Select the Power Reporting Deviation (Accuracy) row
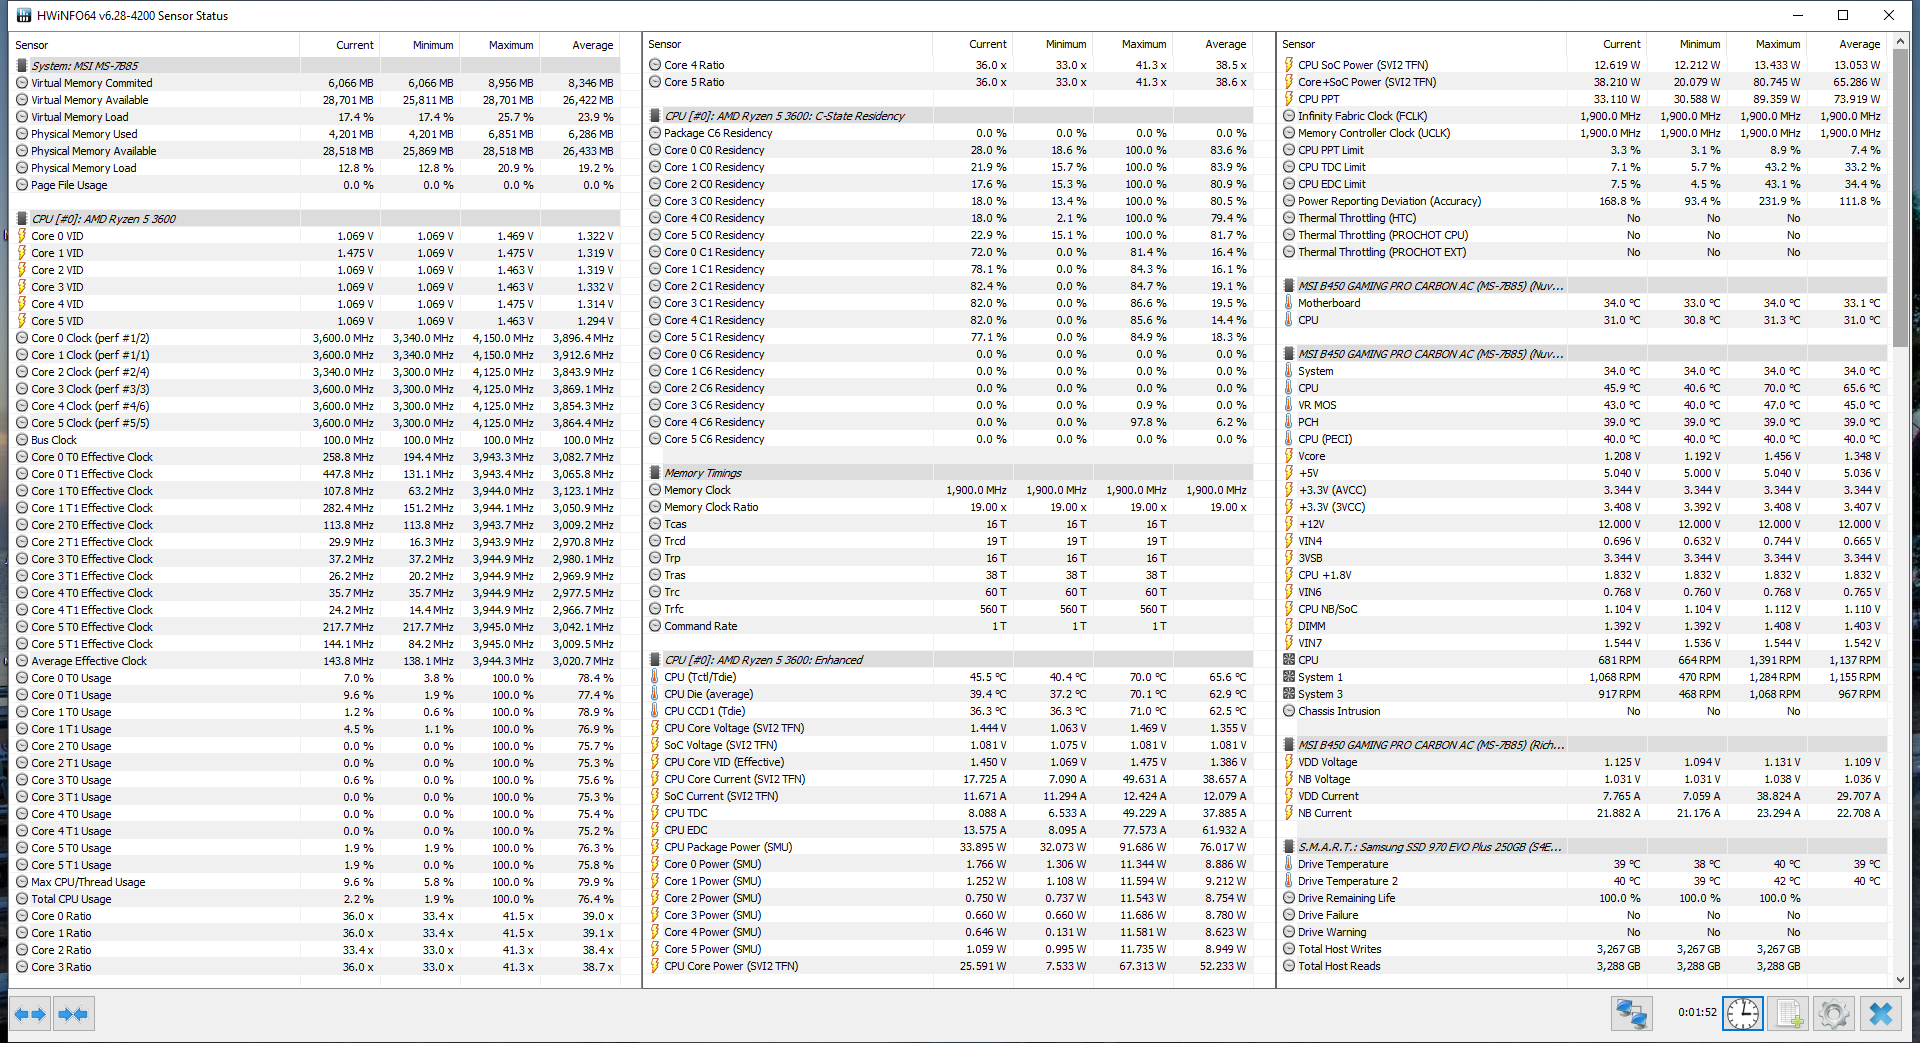Screen dimensions: 1920x1043 pyautogui.click(x=1582, y=201)
